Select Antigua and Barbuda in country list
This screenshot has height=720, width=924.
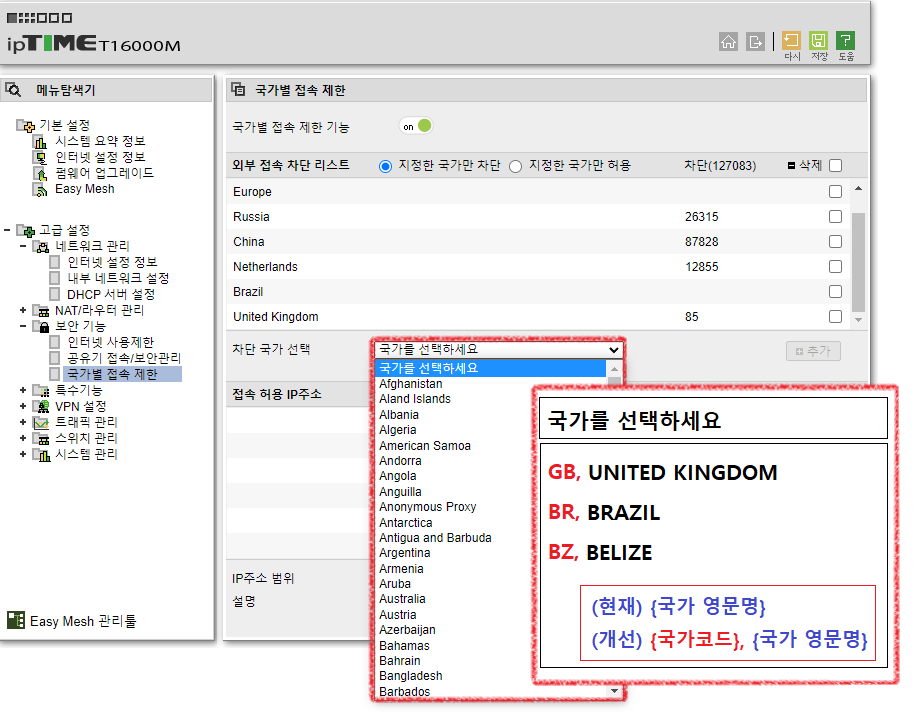coord(435,537)
